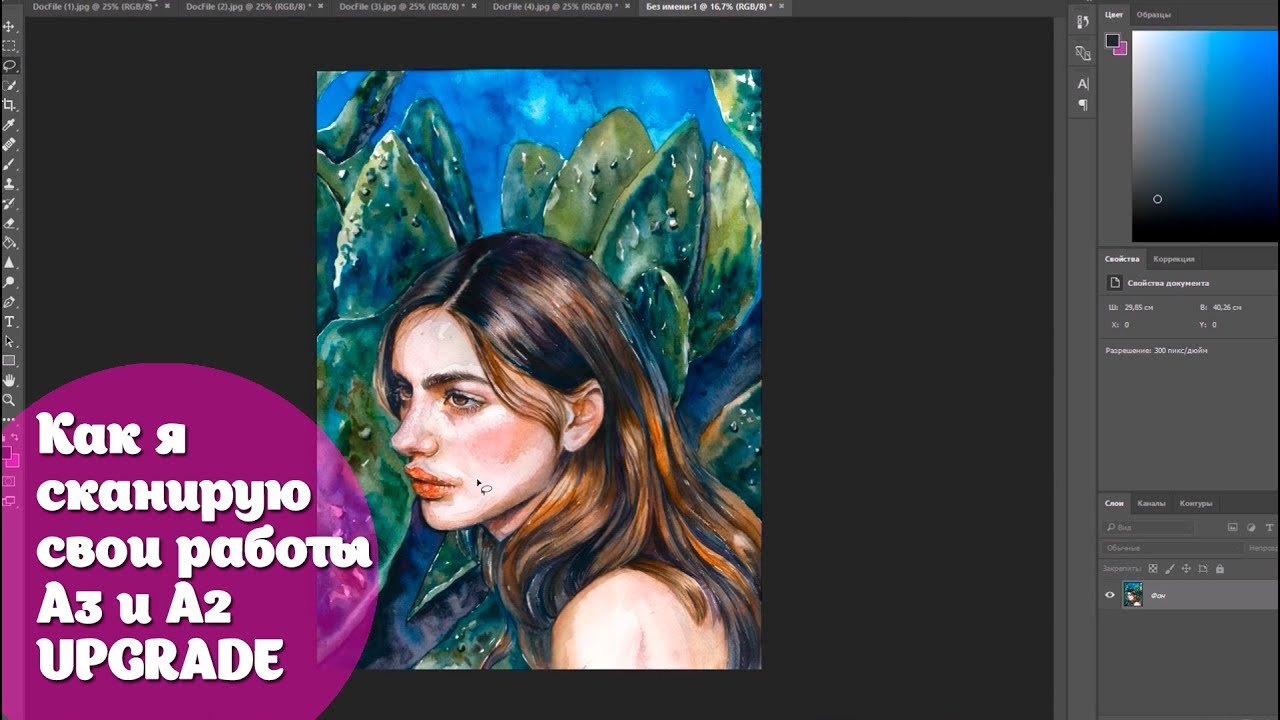The width and height of the screenshot is (1280, 720).
Task: Select the Фон layer name
Action: point(1158,595)
